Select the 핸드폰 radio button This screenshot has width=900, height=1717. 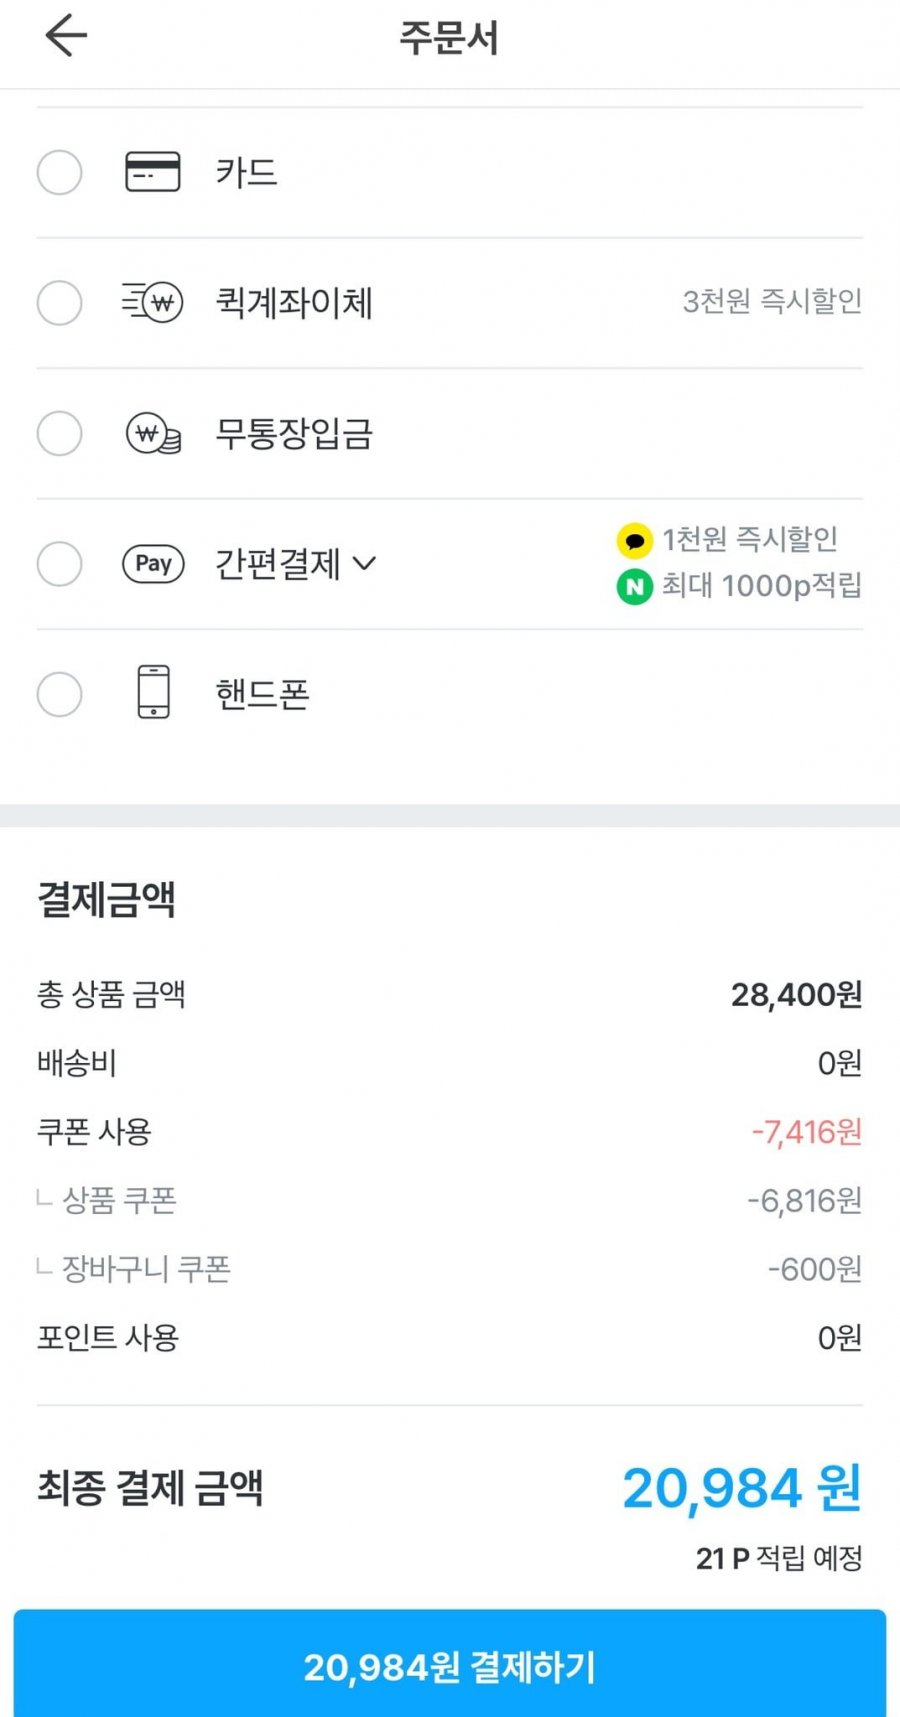[x=59, y=694]
